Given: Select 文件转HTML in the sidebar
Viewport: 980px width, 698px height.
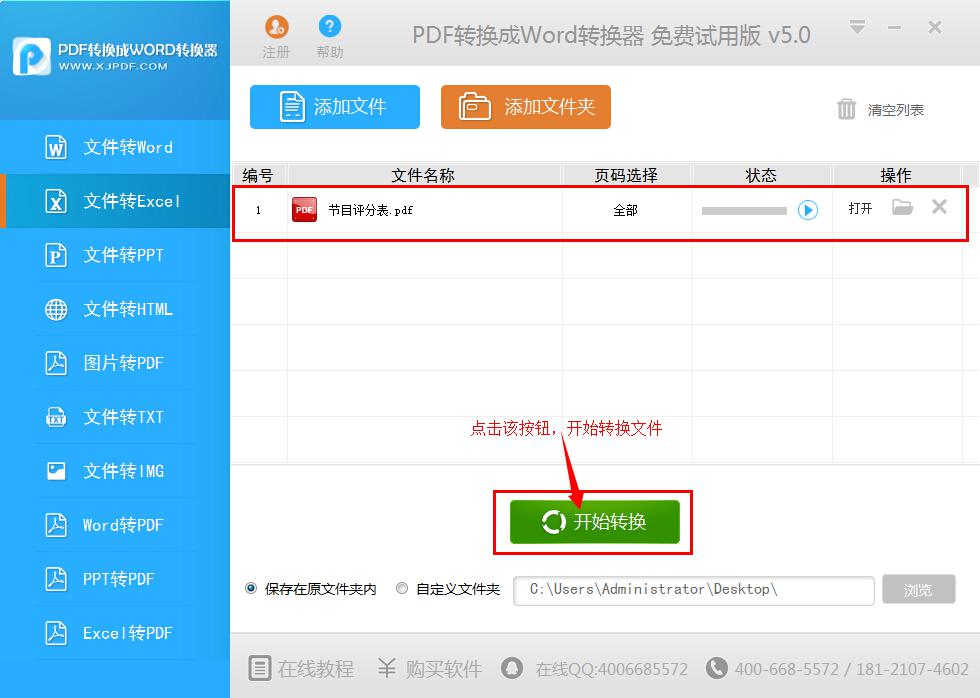Looking at the screenshot, I should 115,309.
